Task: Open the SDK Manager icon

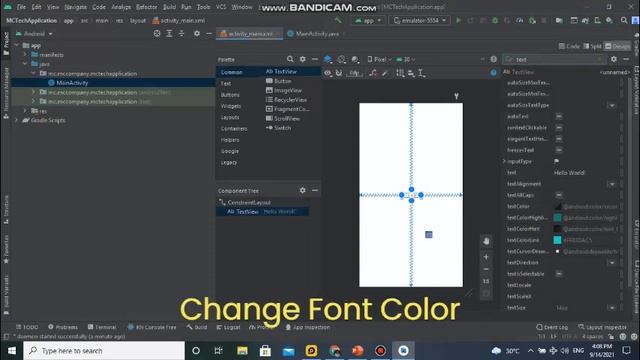Action: [x=609, y=20]
